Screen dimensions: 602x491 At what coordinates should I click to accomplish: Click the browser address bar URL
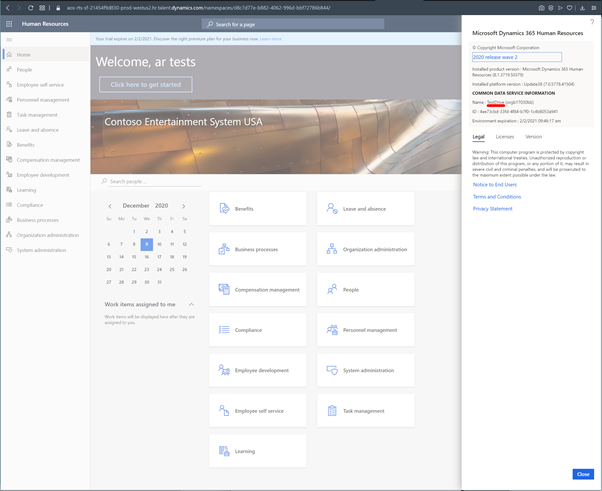pos(198,8)
